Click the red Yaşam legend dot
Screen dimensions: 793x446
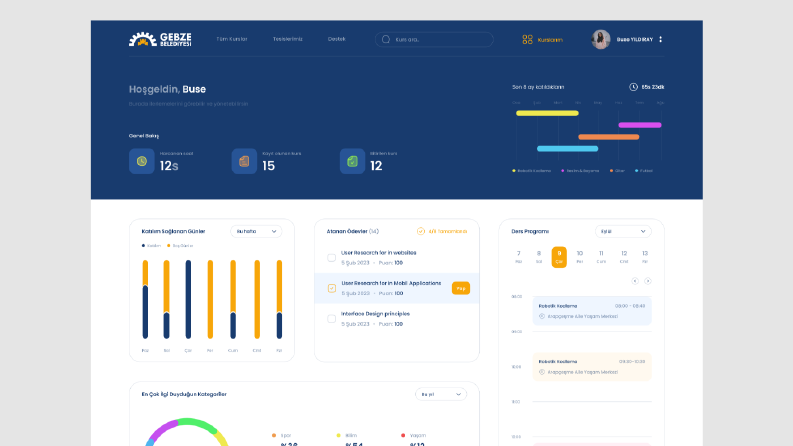point(403,435)
